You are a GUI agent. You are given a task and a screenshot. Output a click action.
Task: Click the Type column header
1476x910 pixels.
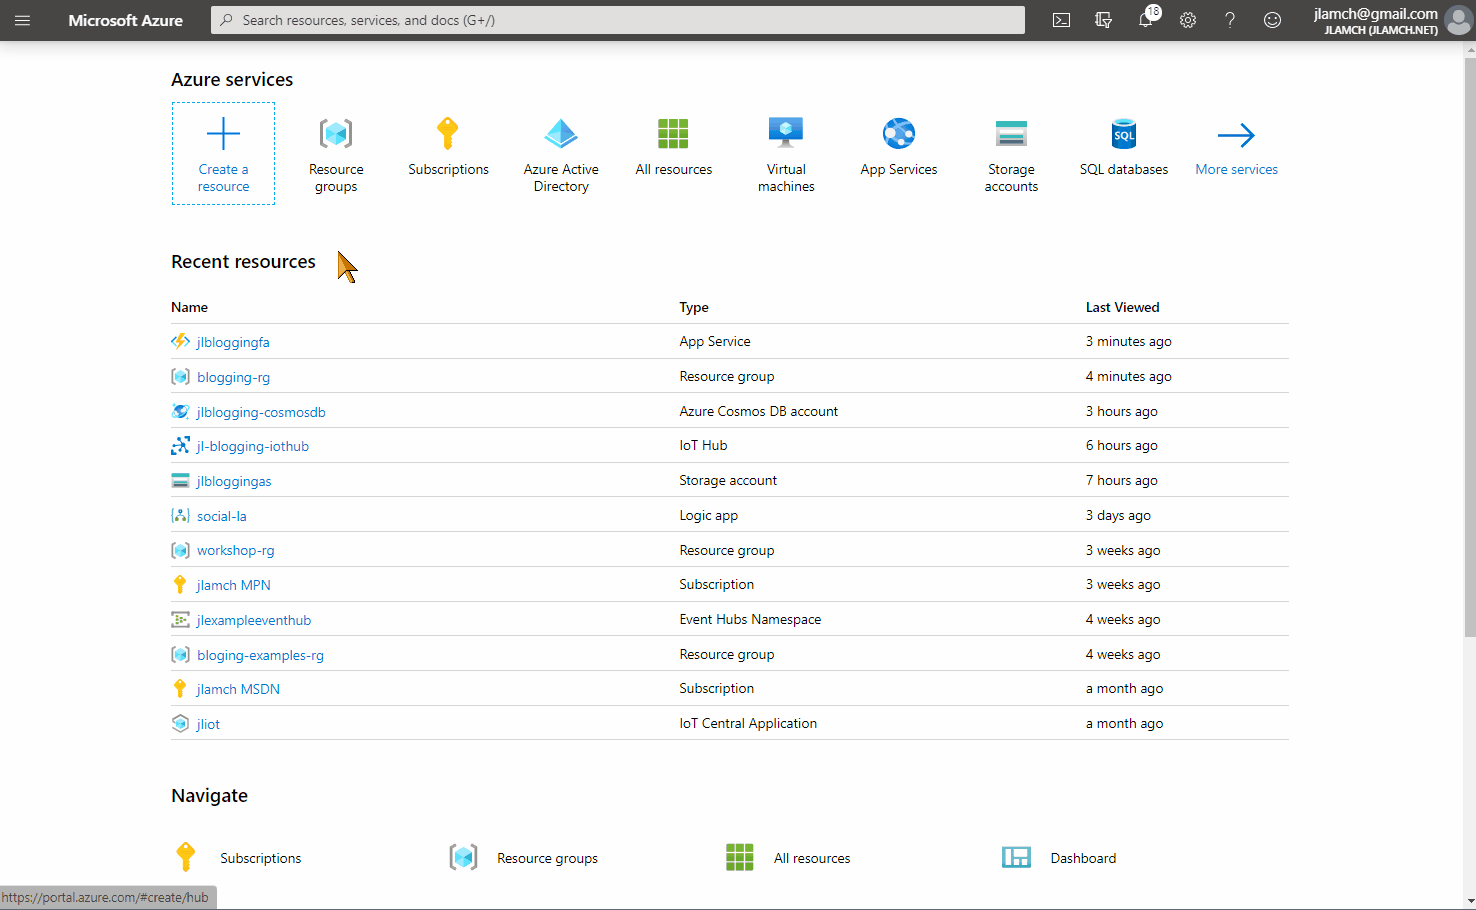(x=694, y=307)
